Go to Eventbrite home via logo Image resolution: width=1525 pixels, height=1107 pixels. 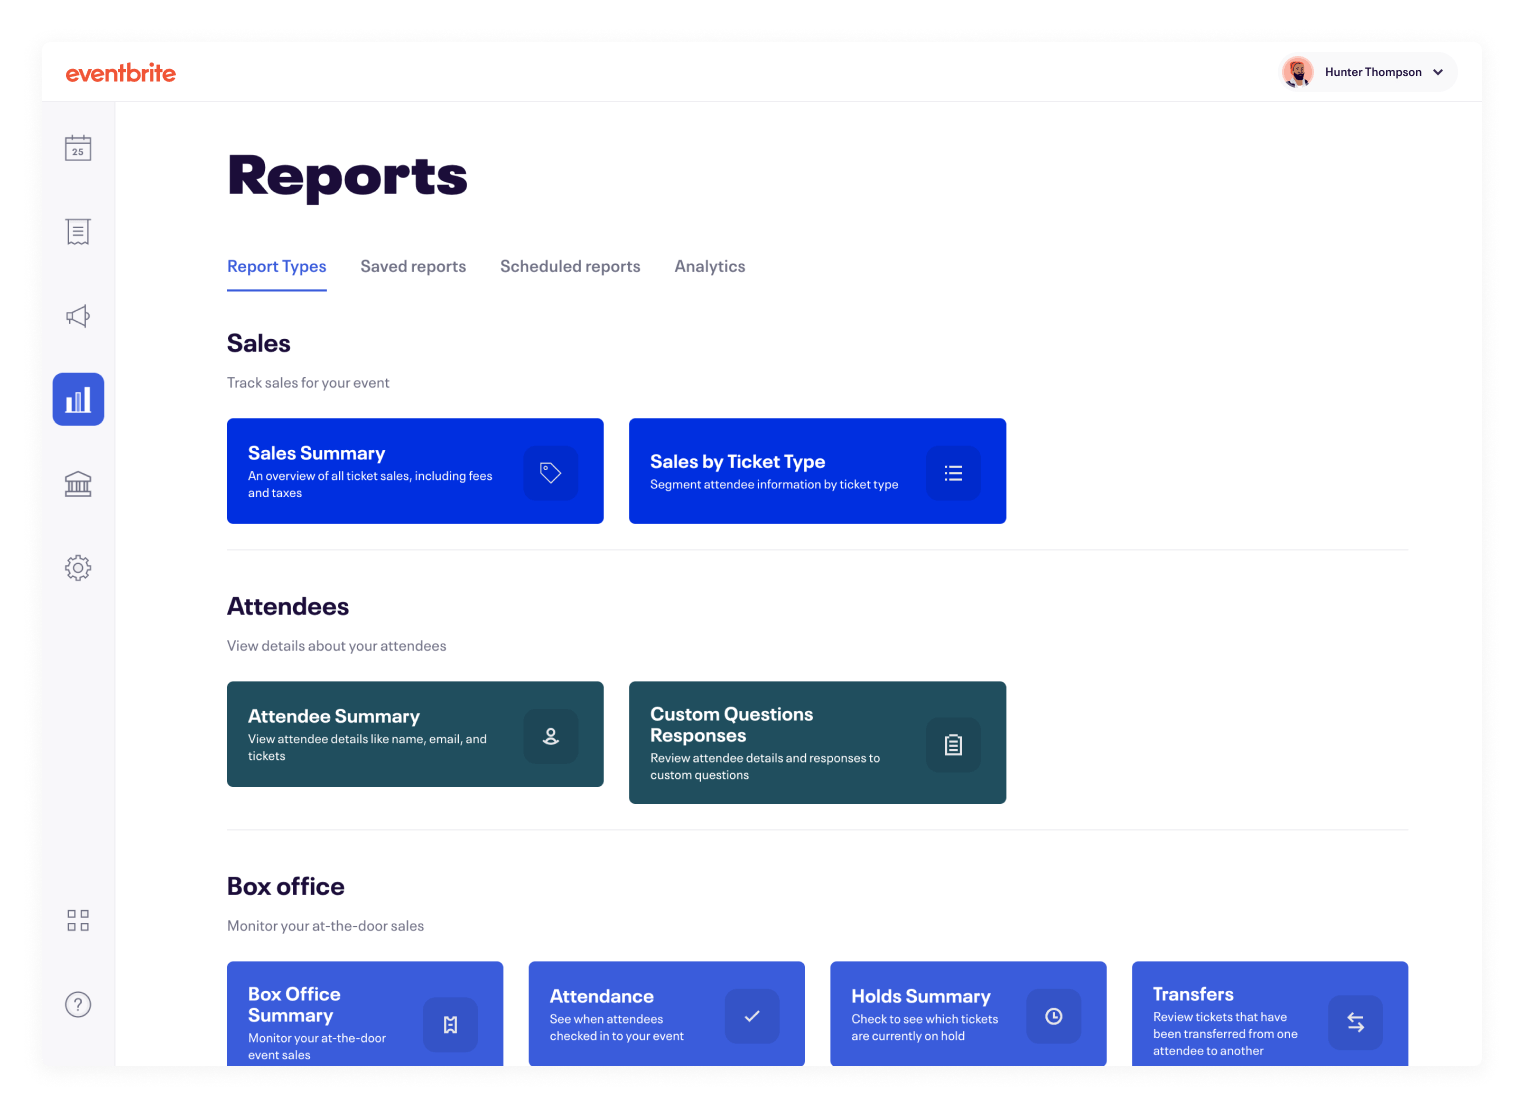tap(121, 73)
